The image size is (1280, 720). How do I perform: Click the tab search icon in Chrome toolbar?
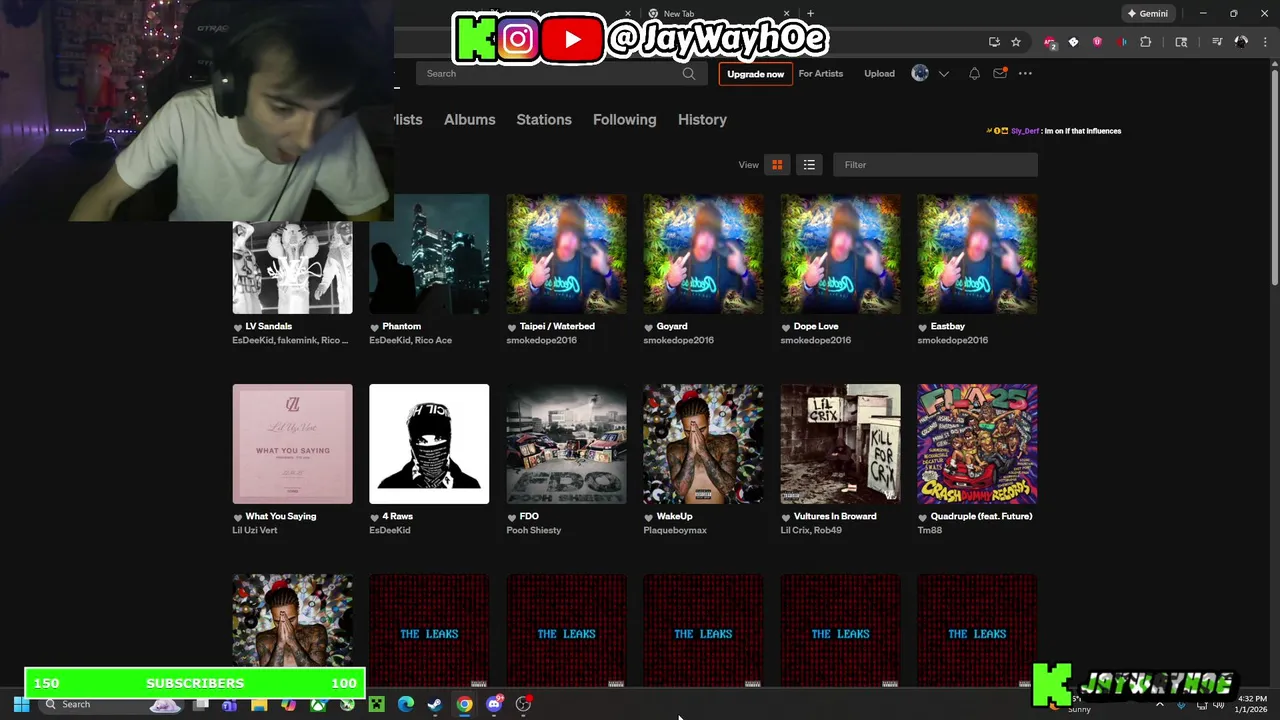click(x=1181, y=42)
